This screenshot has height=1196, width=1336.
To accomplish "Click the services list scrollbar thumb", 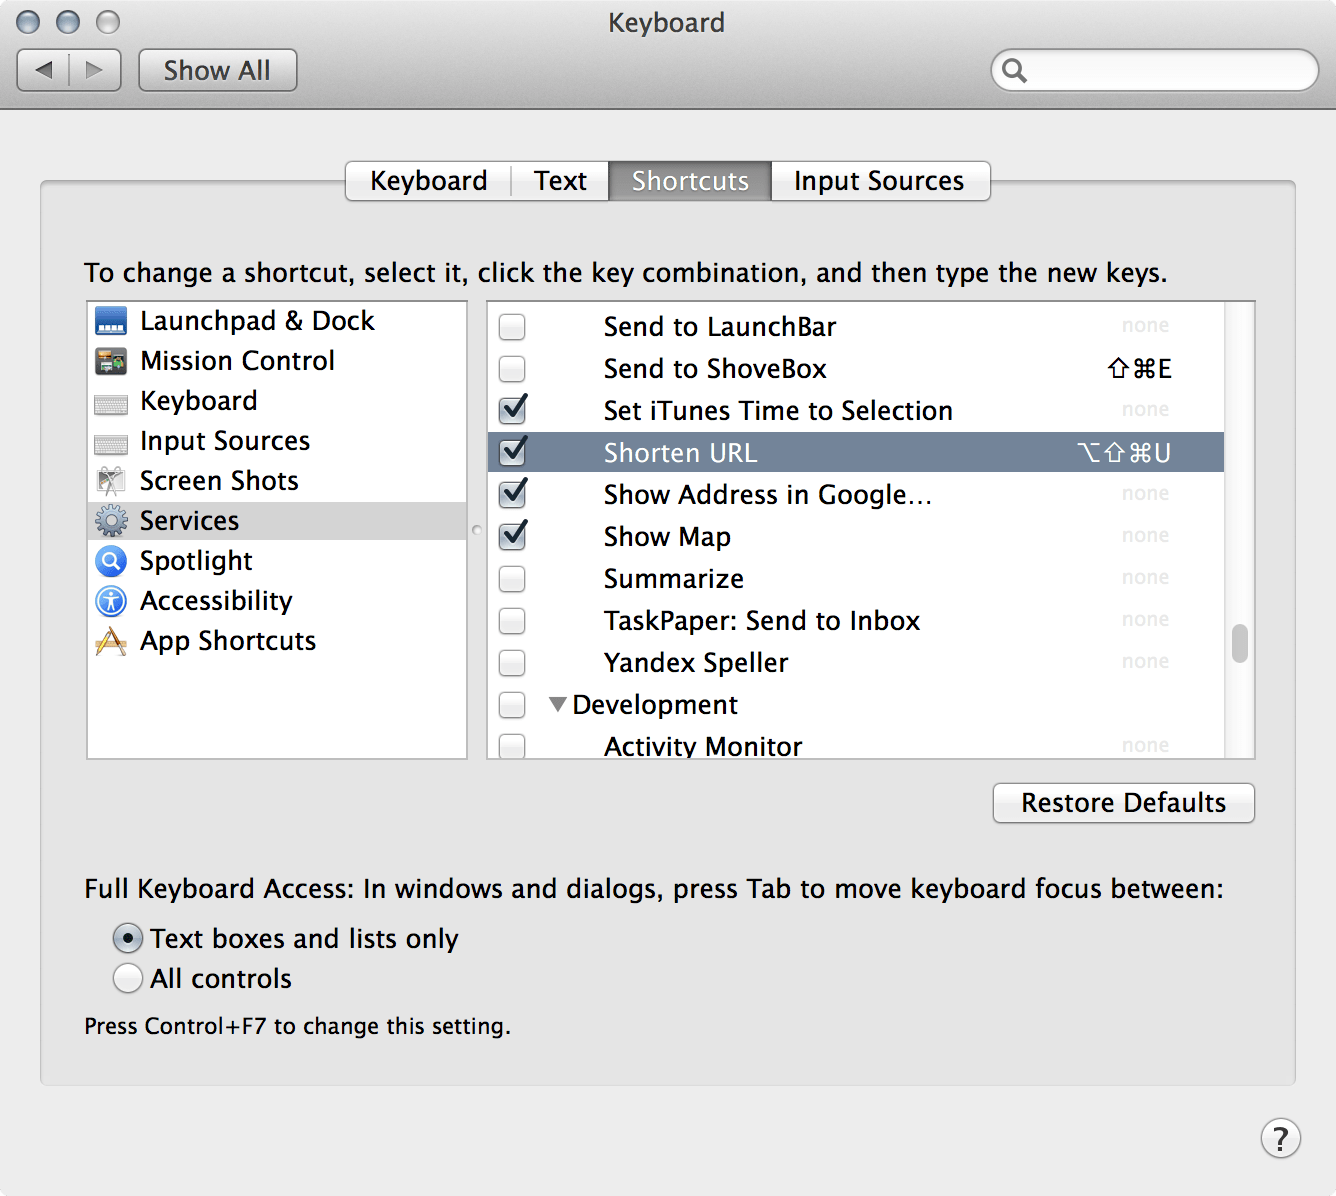I will coord(1240,643).
